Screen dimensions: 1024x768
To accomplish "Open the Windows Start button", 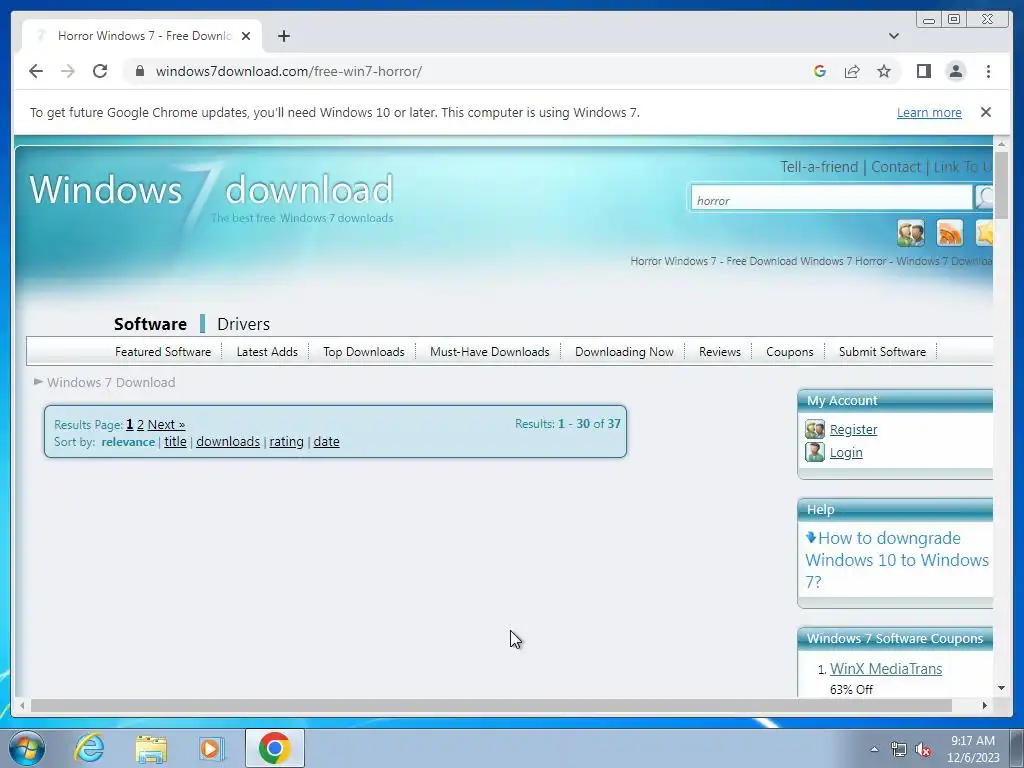I will coord(27,748).
